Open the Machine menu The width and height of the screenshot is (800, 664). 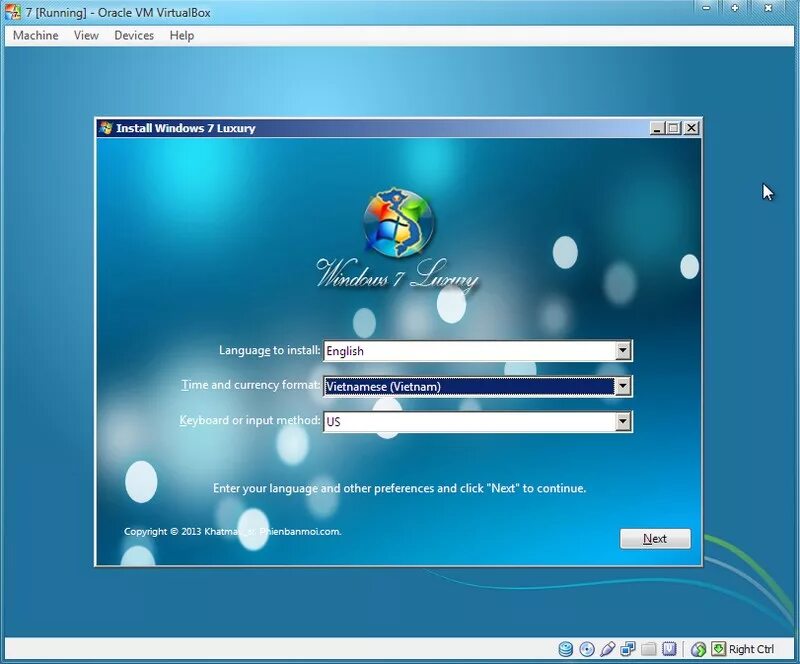click(36, 35)
